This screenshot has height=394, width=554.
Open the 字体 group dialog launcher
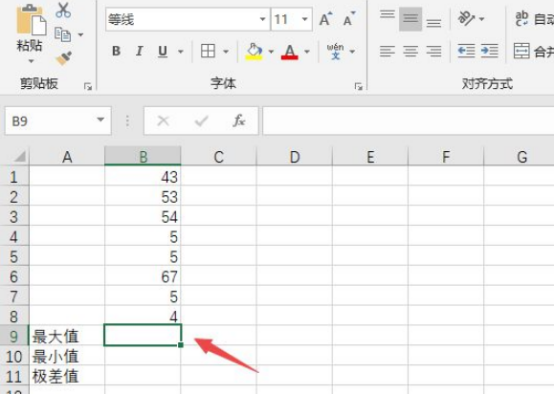[359, 86]
